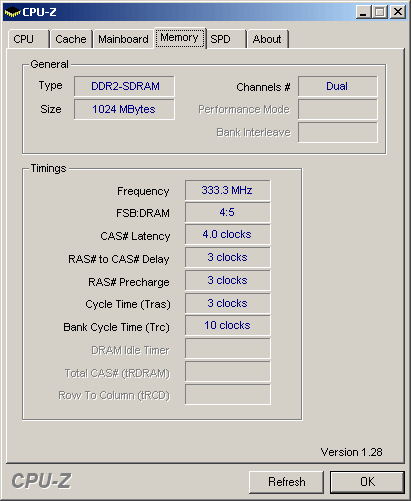Open the Cache tab
411x501 pixels.
[x=71, y=39]
